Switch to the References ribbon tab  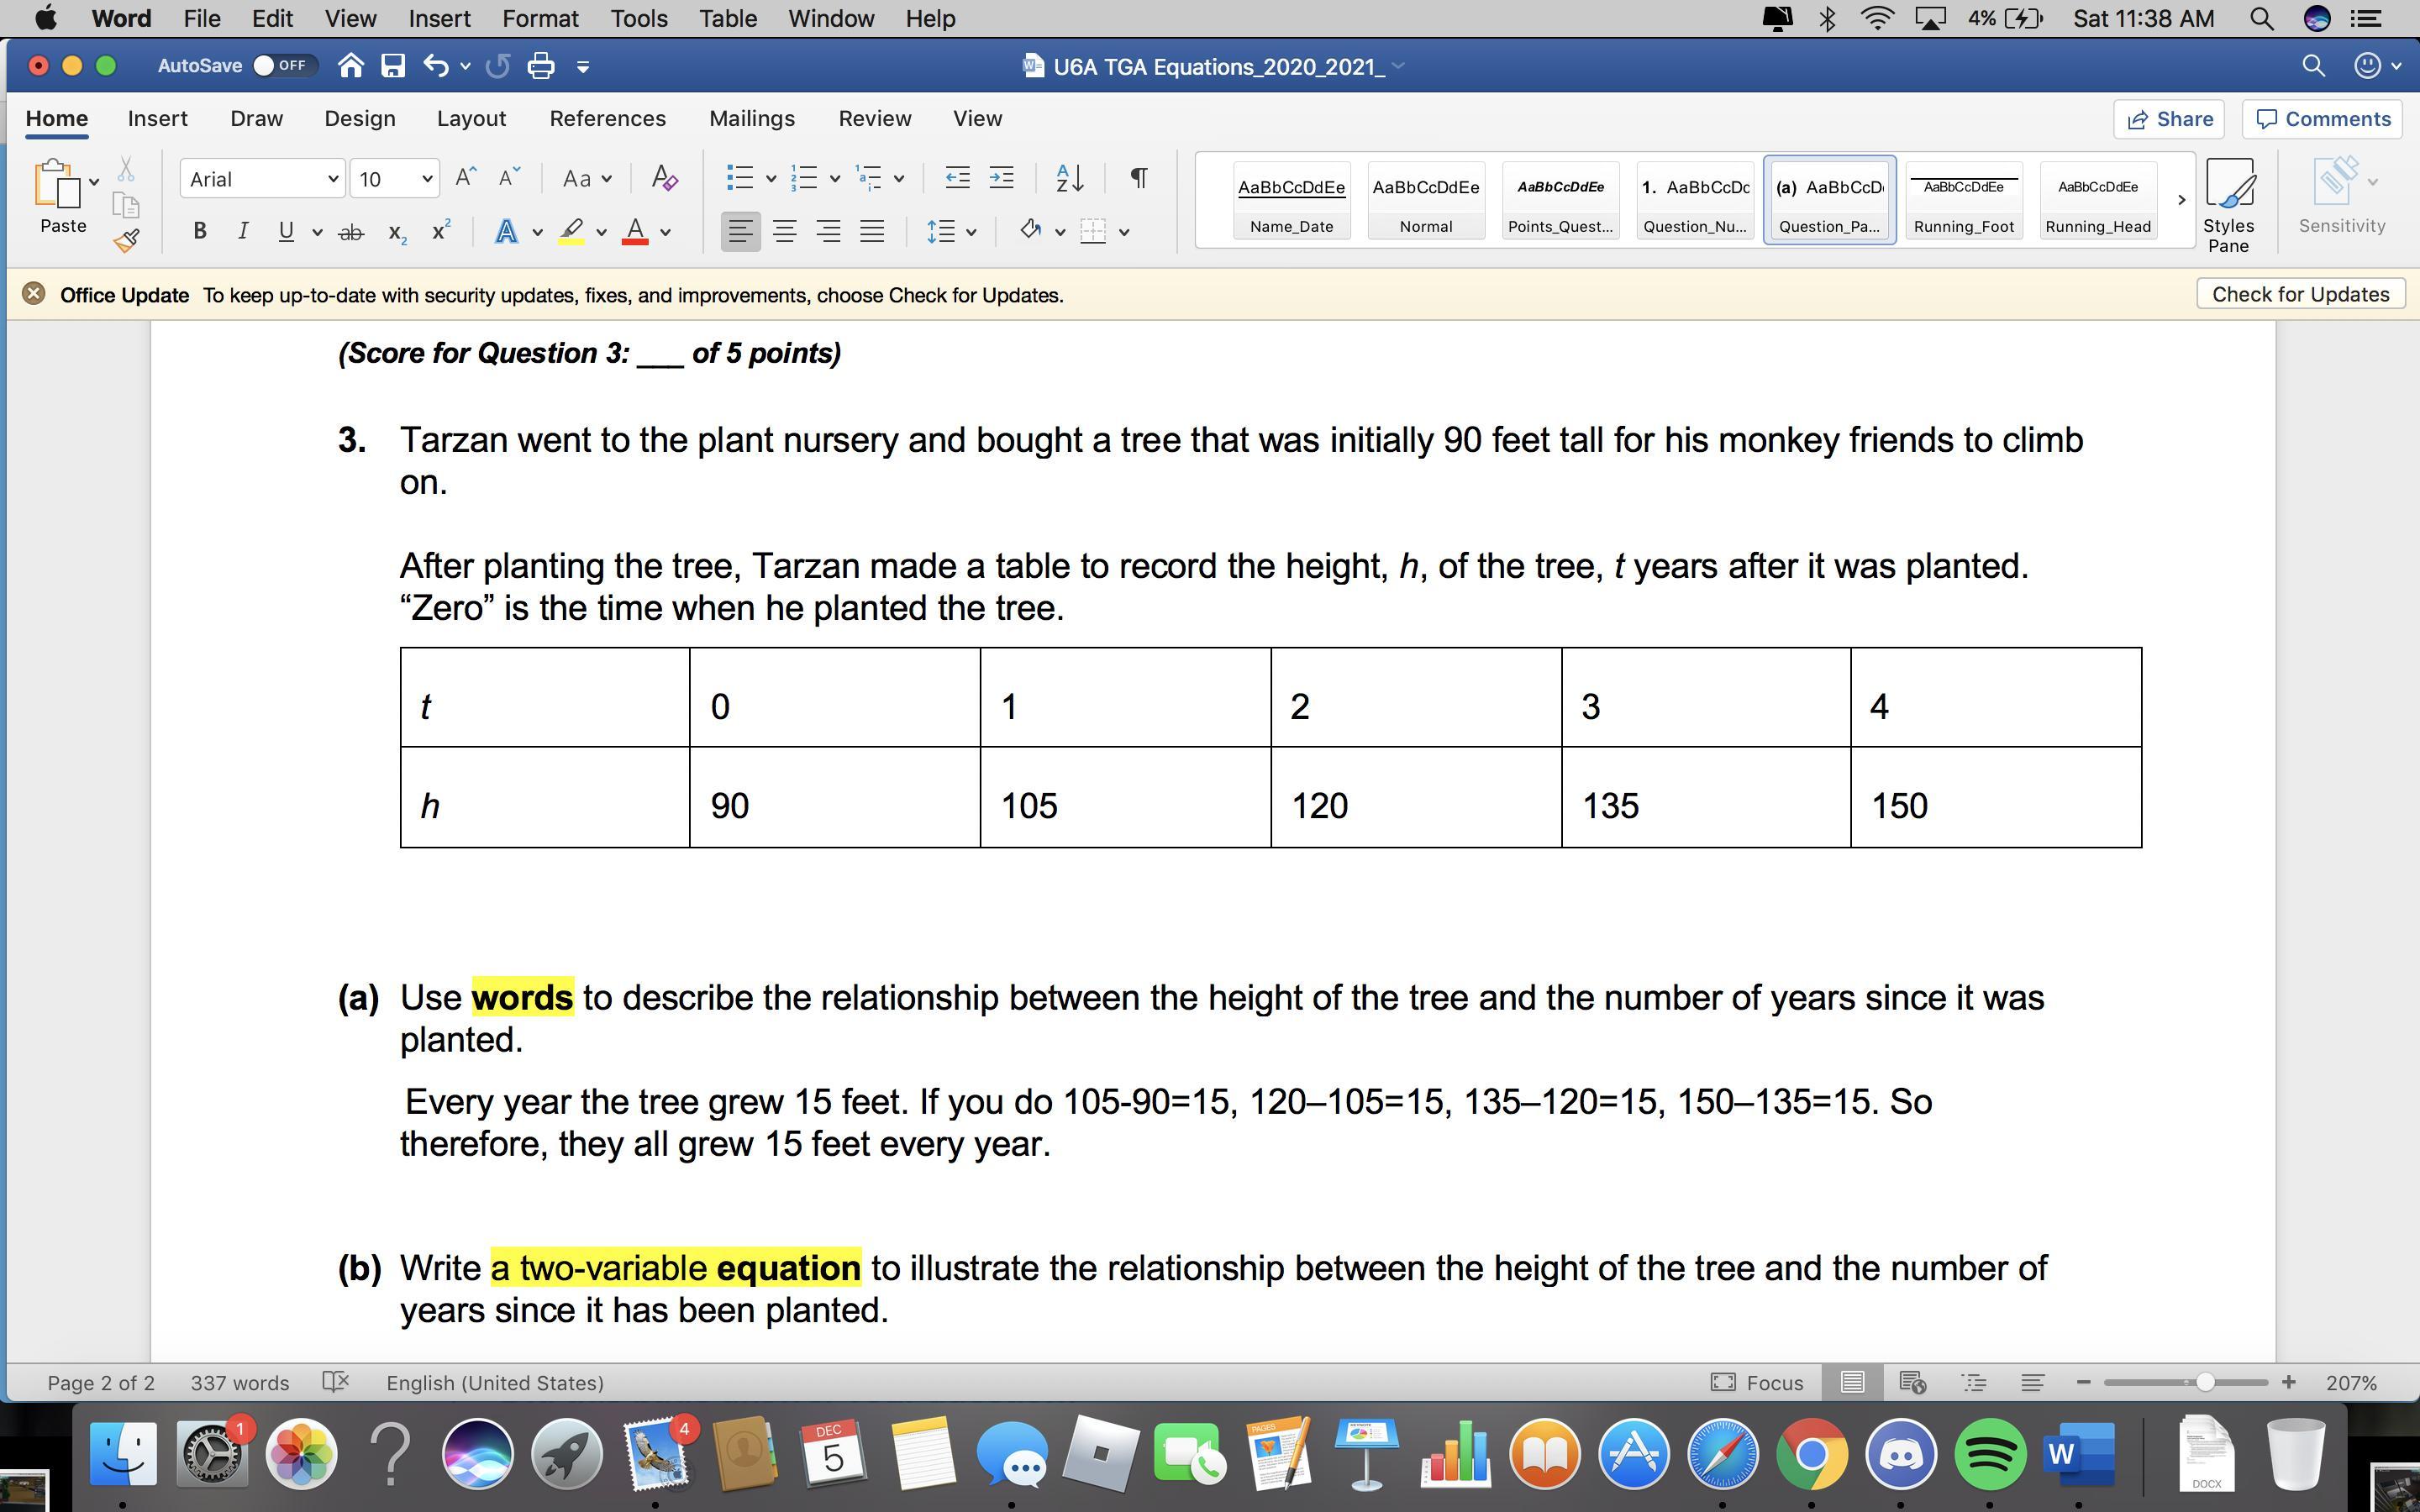pos(607,119)
